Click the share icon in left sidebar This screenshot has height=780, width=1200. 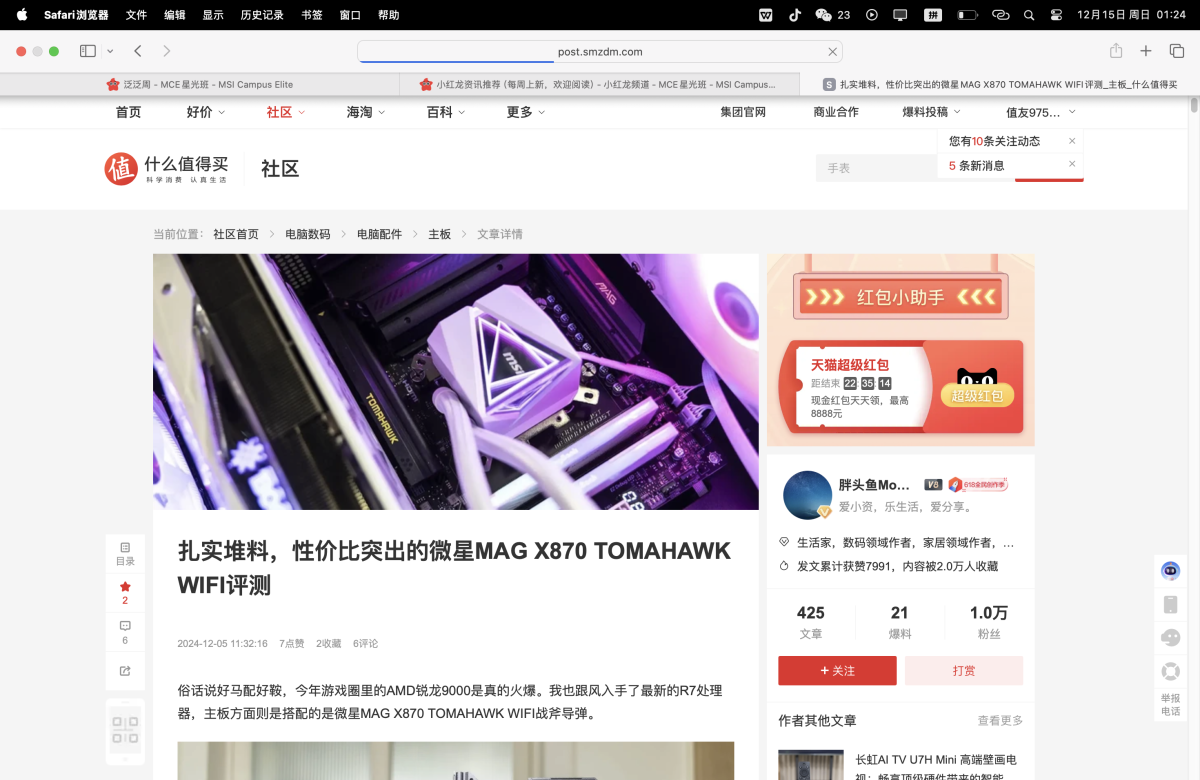[125, 670]
